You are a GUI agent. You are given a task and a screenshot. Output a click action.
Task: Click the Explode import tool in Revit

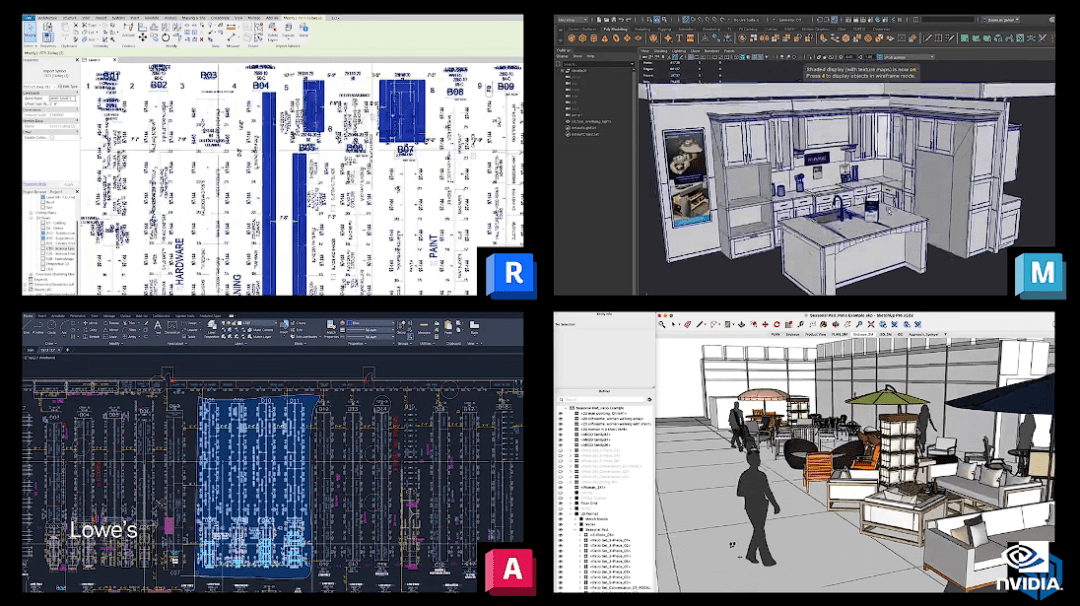[x=287, y=30]
